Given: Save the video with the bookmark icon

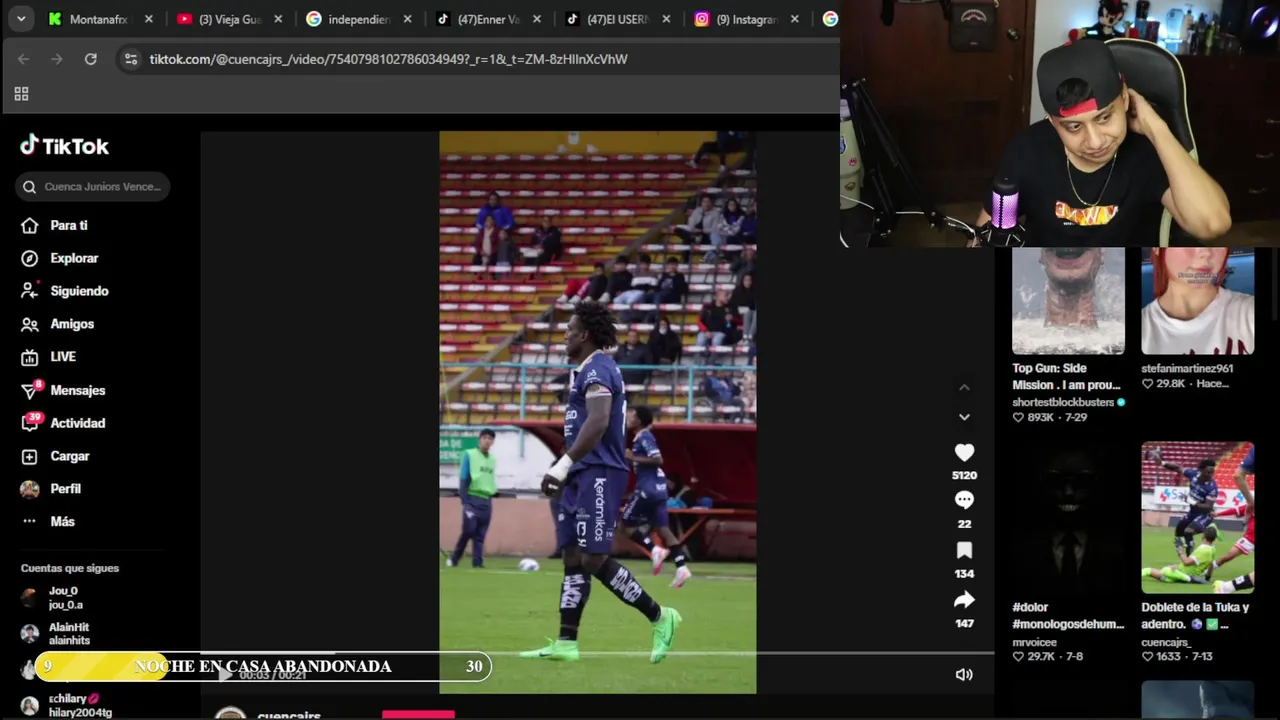Looking at the screenshot, I should pyautogui.click(x=964, y=550).
